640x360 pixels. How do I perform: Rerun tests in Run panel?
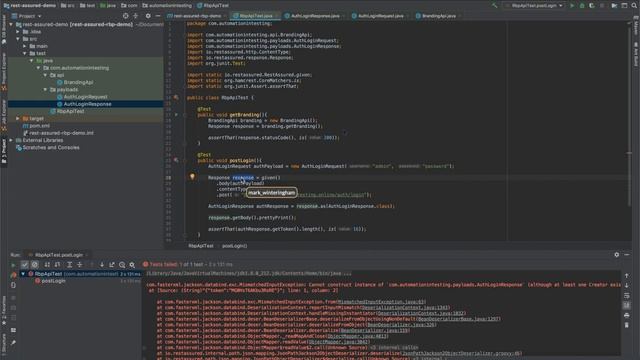pos(13,265)
